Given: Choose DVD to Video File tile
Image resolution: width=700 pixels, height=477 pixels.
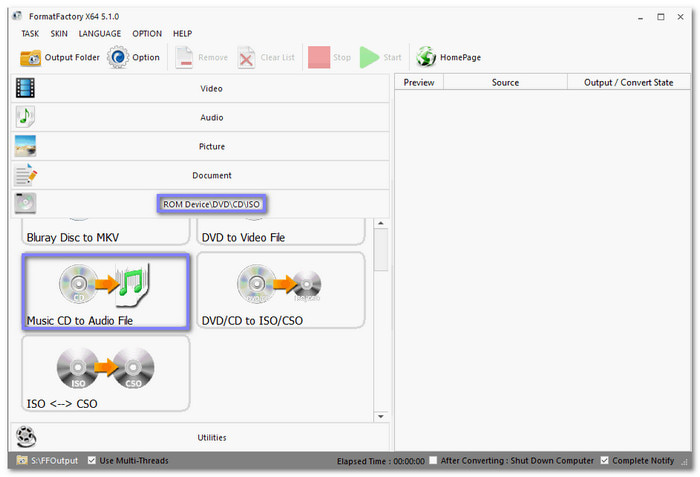Looking at the screenshot, I should click(x=281, y=232).
